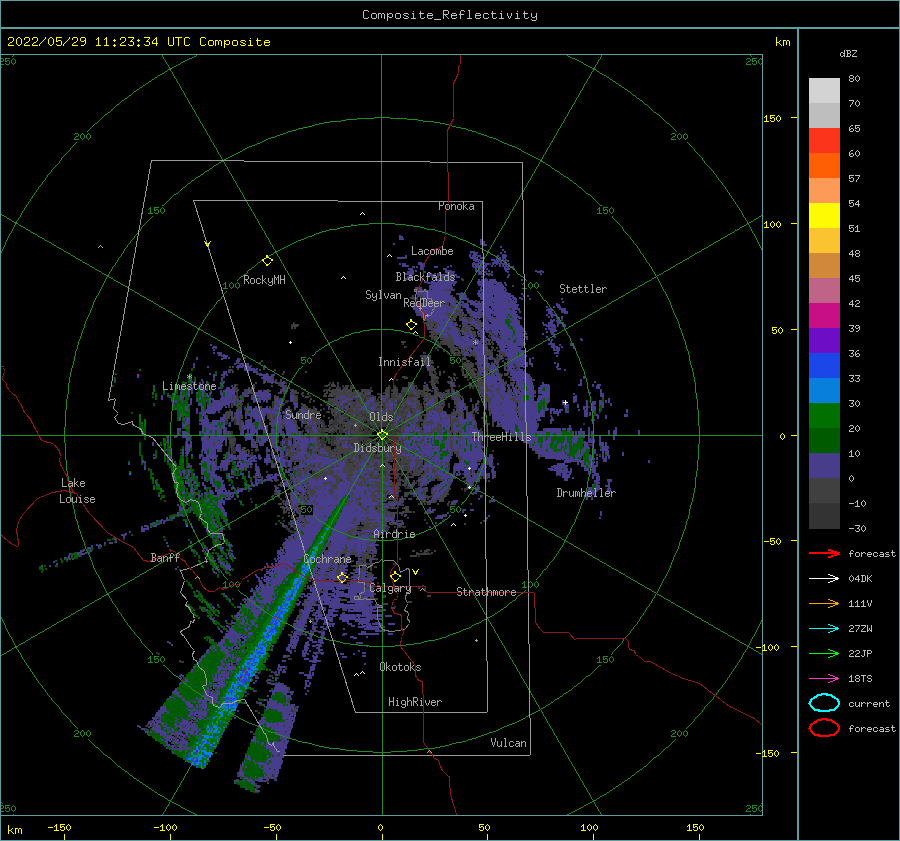Viewport: 900px width, 841px height.
Task: Click the light blue 33 dBZ swatch
Action: coord(824,390)
